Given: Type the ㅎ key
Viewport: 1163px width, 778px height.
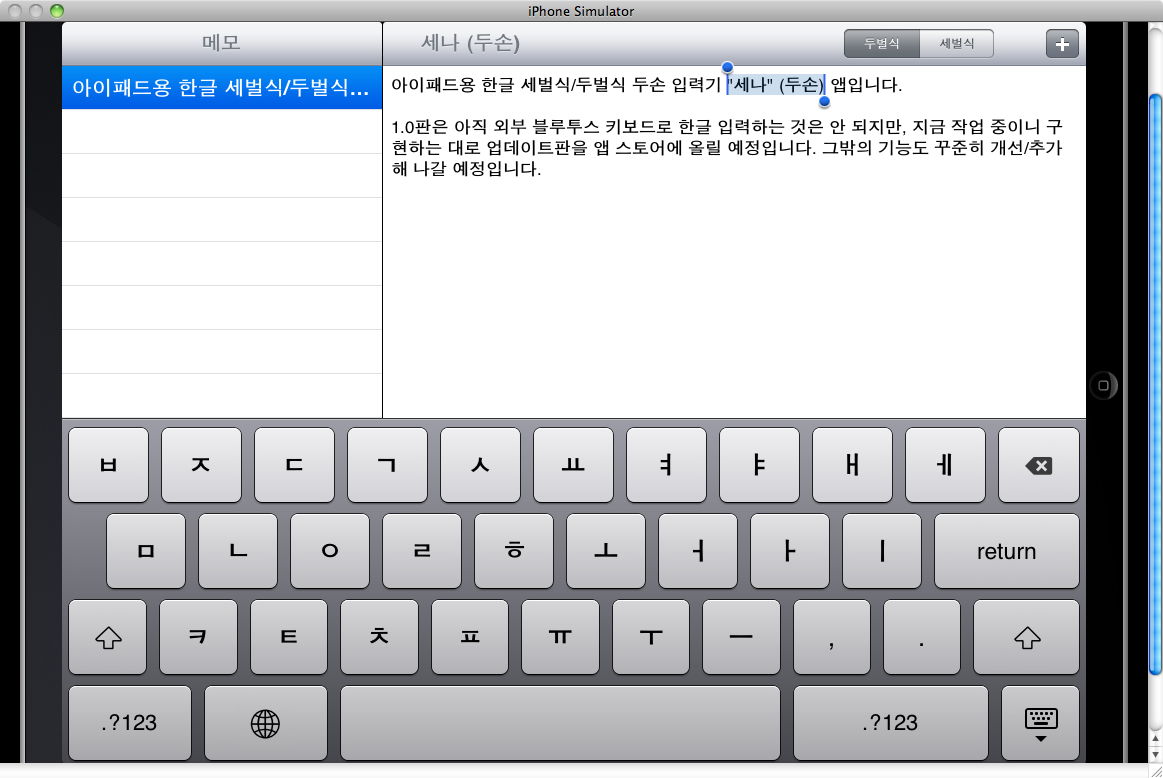Looking at the screenshot, I should pos(514,551).
